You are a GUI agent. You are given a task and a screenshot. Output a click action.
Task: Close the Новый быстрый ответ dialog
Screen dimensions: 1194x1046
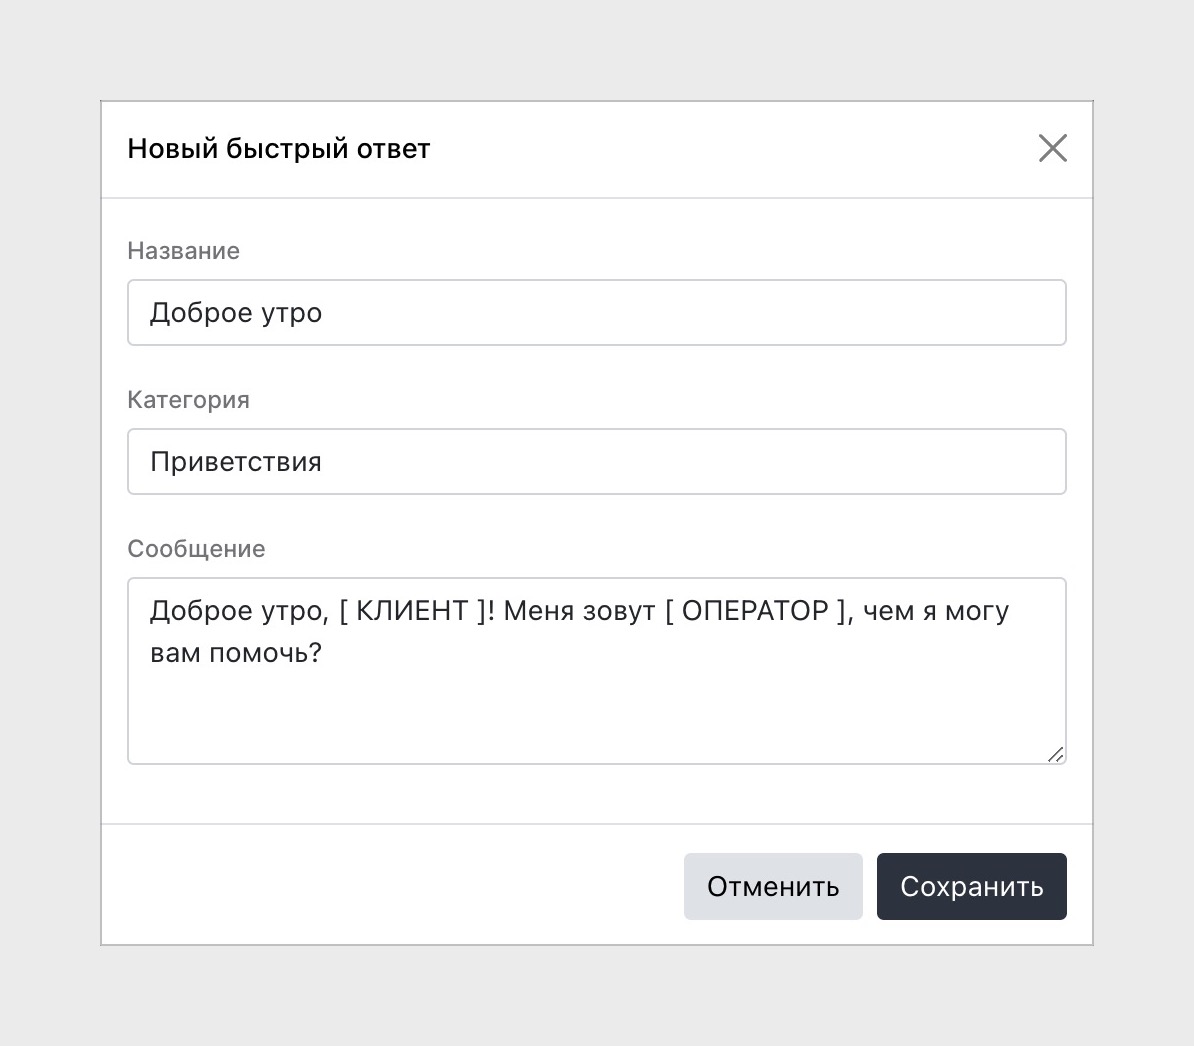[x=1052, y=148]
